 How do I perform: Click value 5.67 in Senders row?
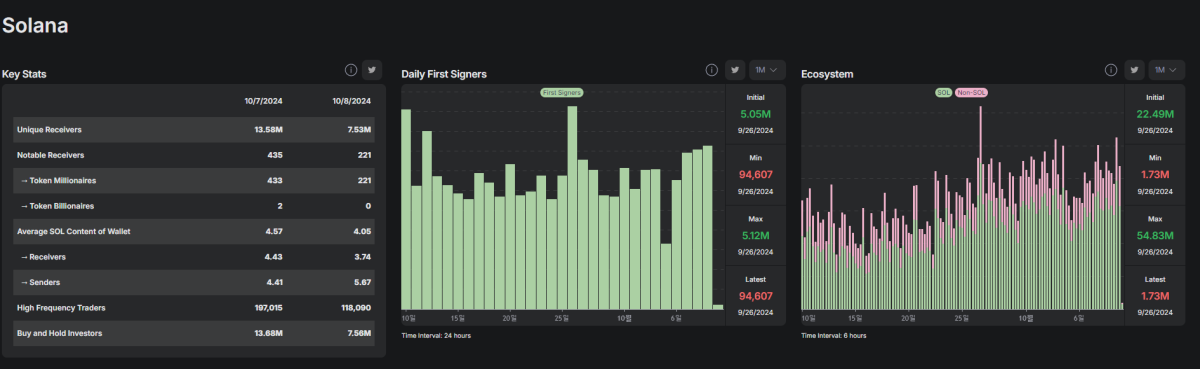click(363, 282)
